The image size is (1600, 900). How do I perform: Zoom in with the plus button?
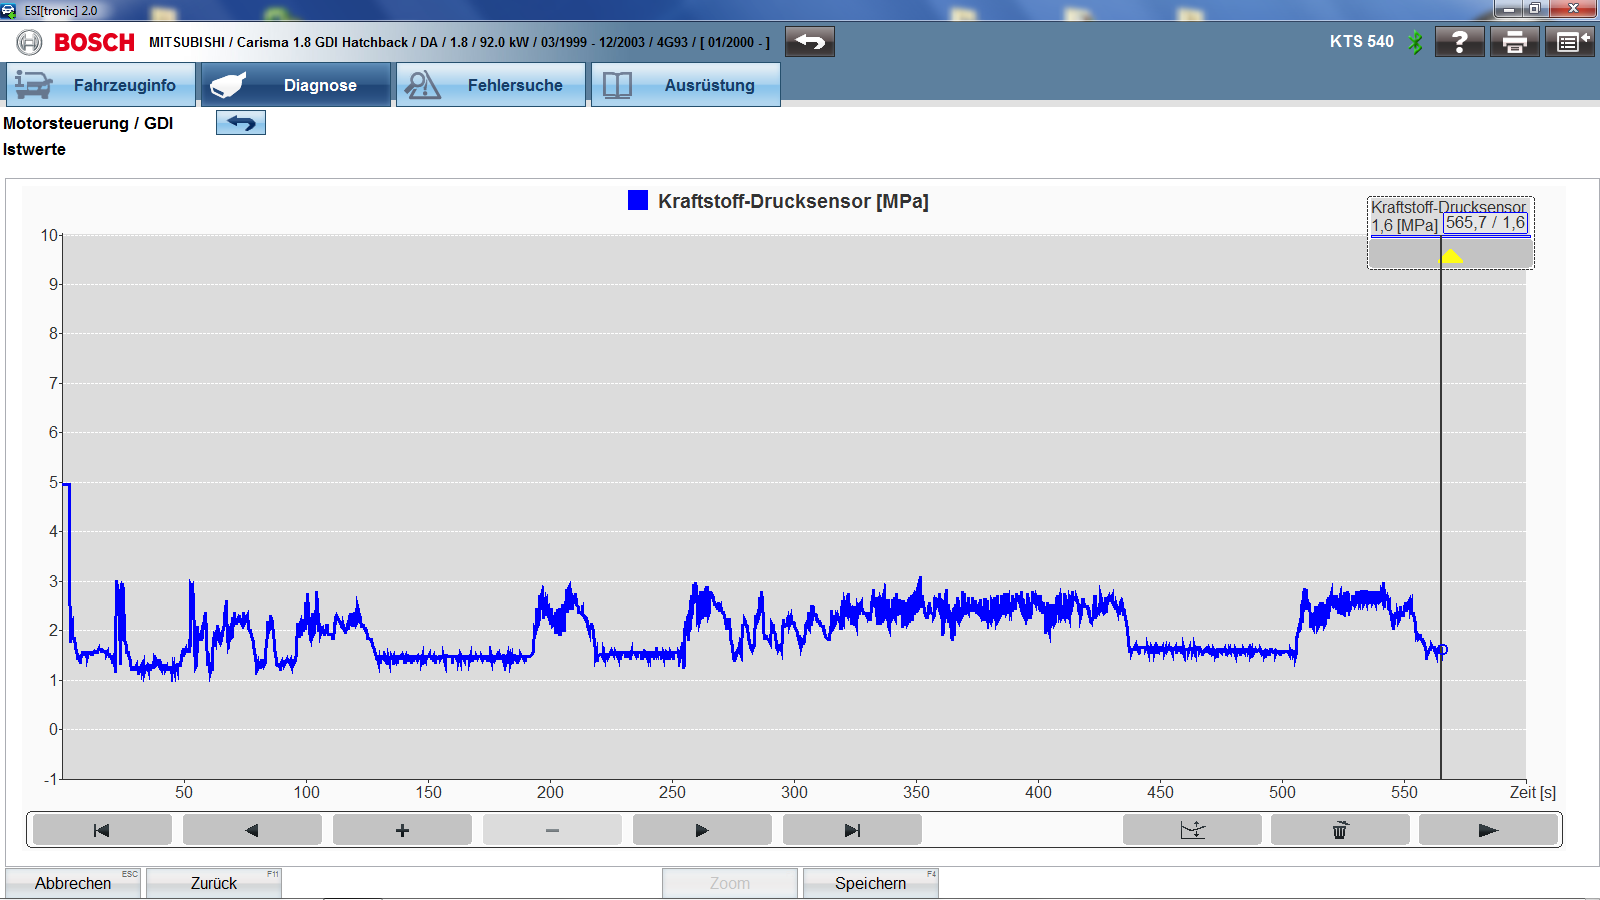(402, 830)
